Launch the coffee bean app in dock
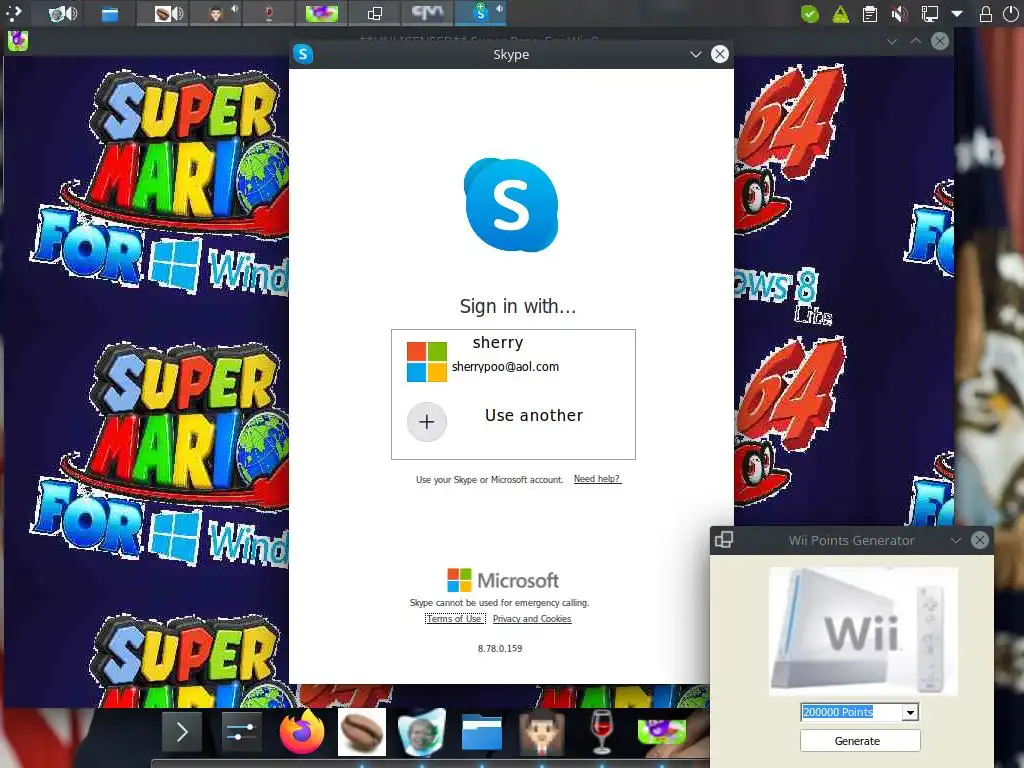Viewport: 1024px width, 768px height. [x=362, y=732]
